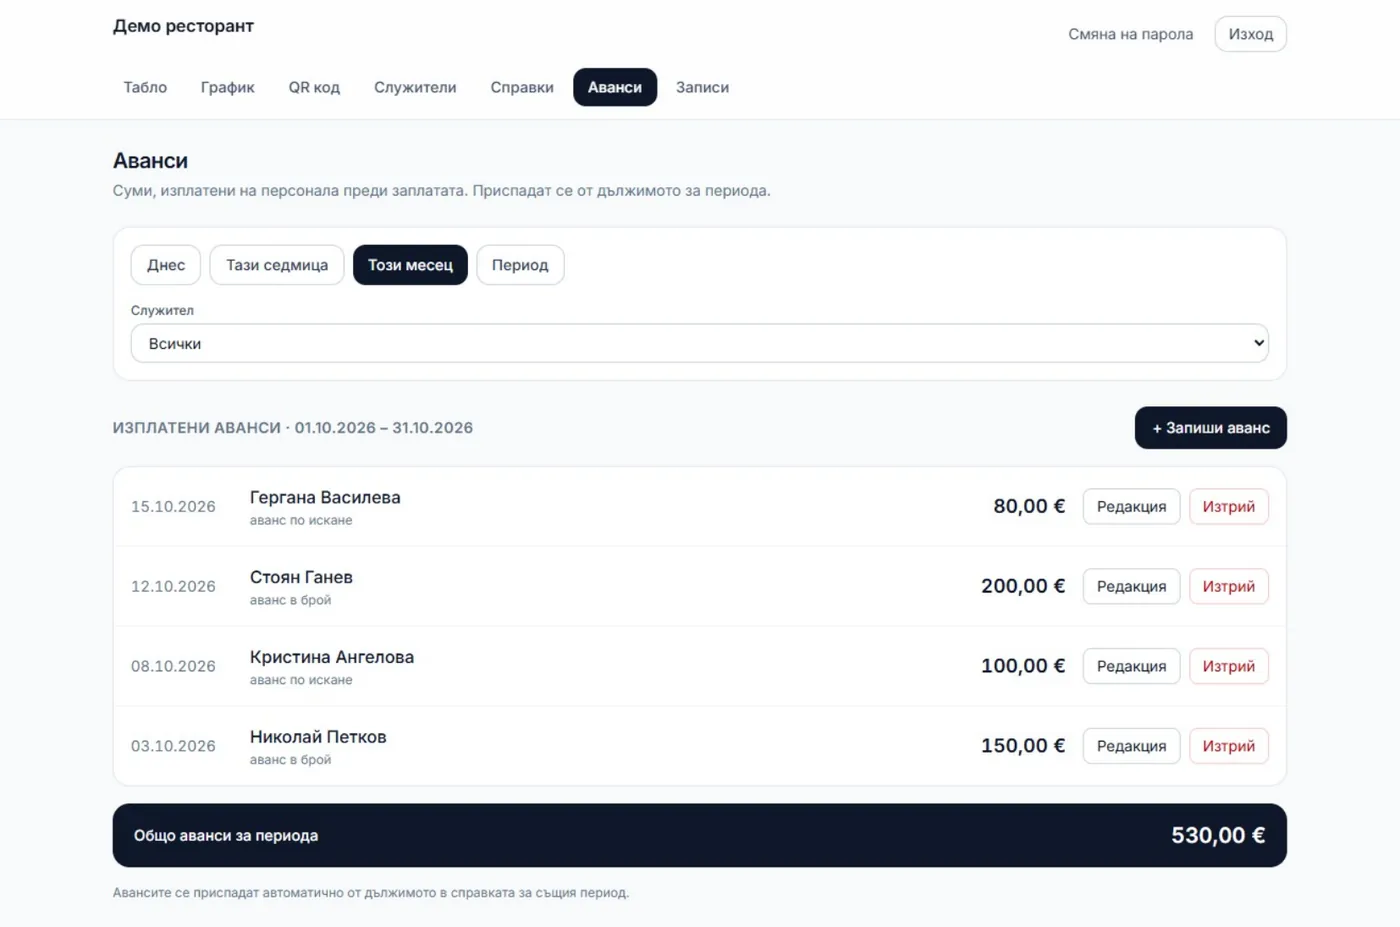Click the Изход button
Viewport: 1400px width, 927px height.
1250,34
